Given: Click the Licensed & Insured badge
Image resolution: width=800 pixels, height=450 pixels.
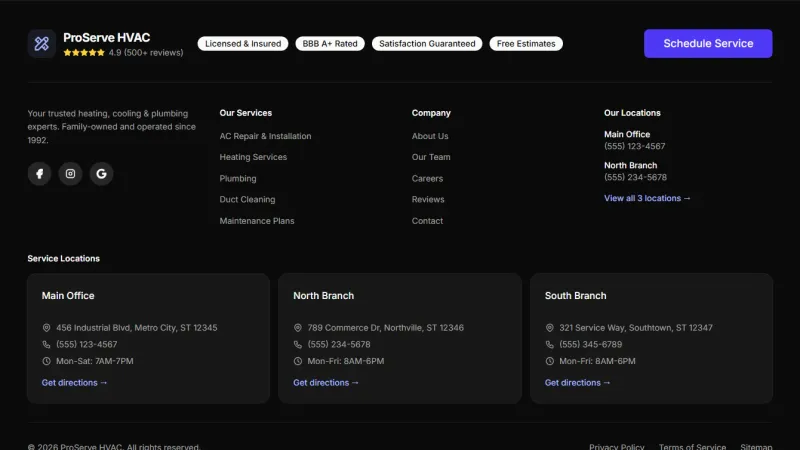Looking at the screenshot, I should click(243, 44).
